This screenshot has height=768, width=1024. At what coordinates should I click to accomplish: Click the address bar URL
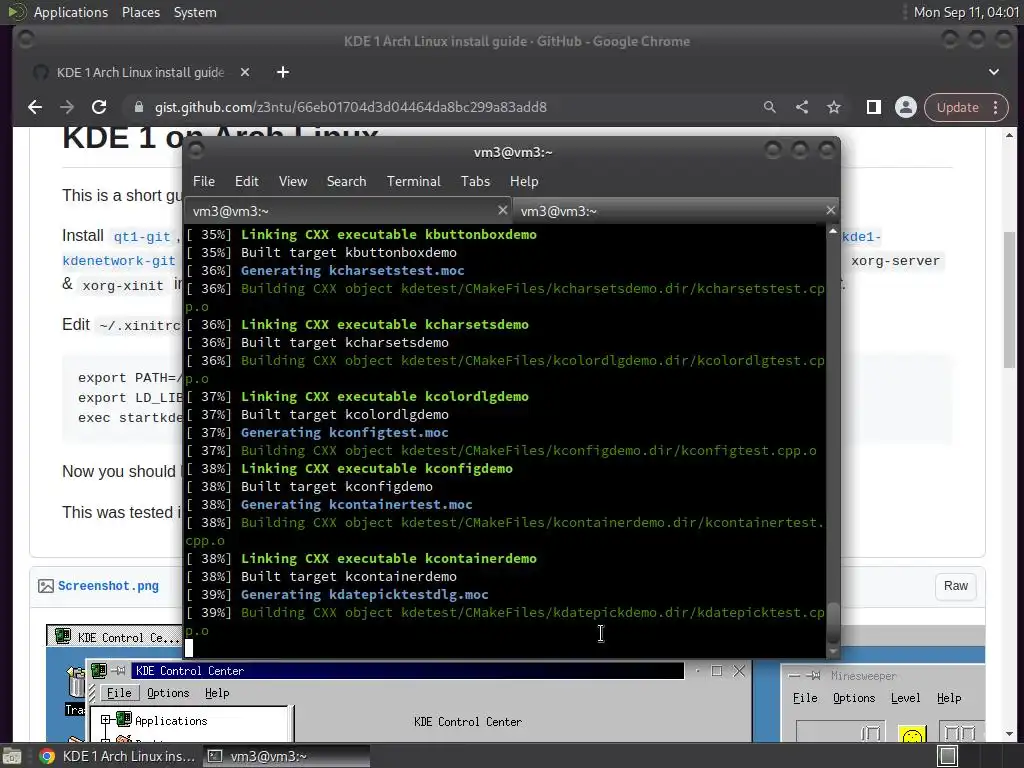tap(351, 107)
